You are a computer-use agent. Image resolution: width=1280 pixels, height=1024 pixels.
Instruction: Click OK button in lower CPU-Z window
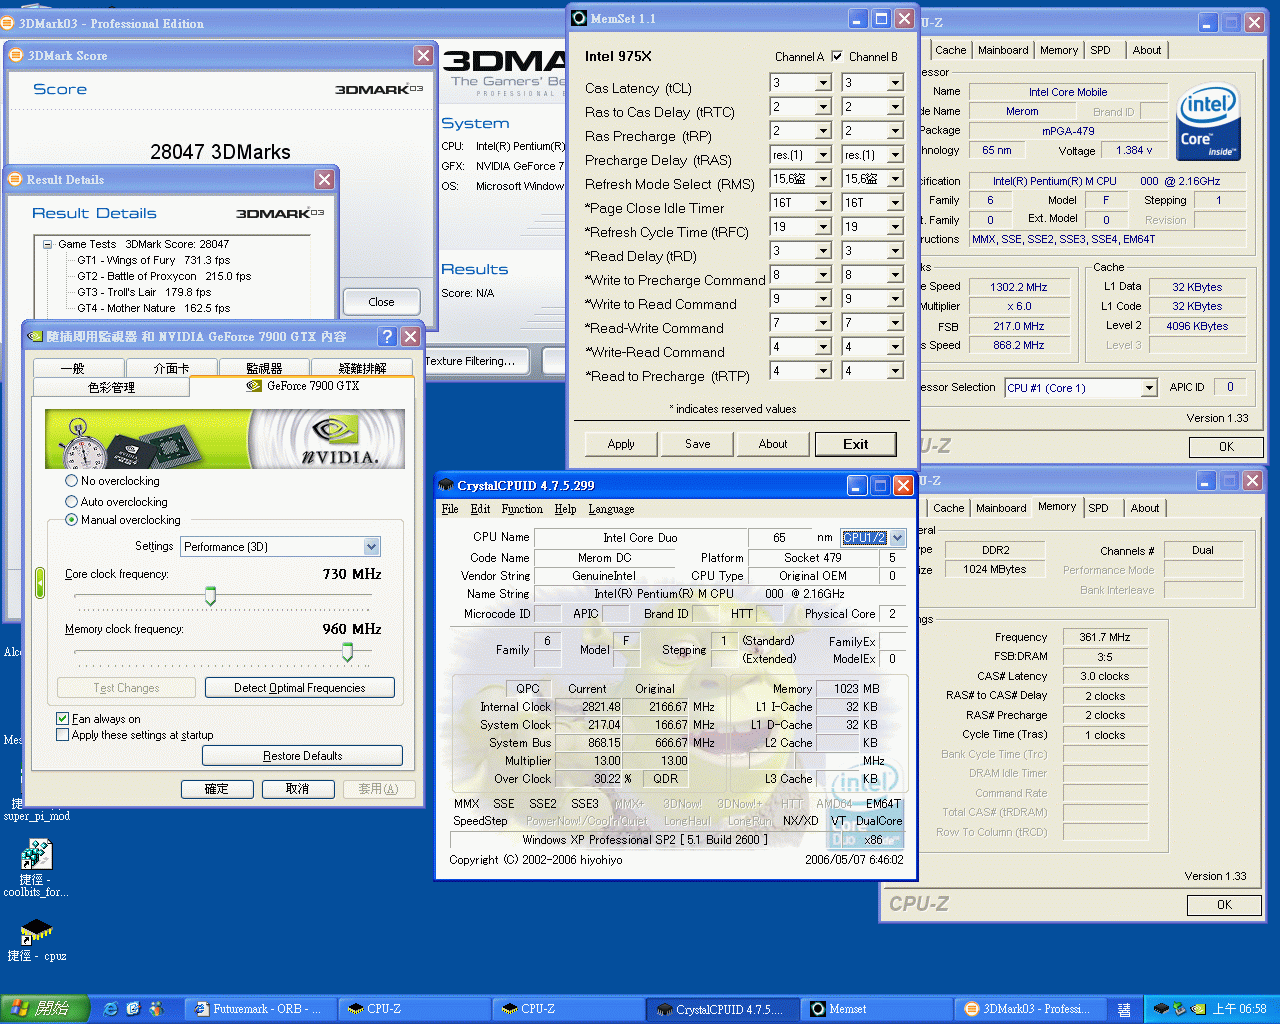(x=1225, y=905)
